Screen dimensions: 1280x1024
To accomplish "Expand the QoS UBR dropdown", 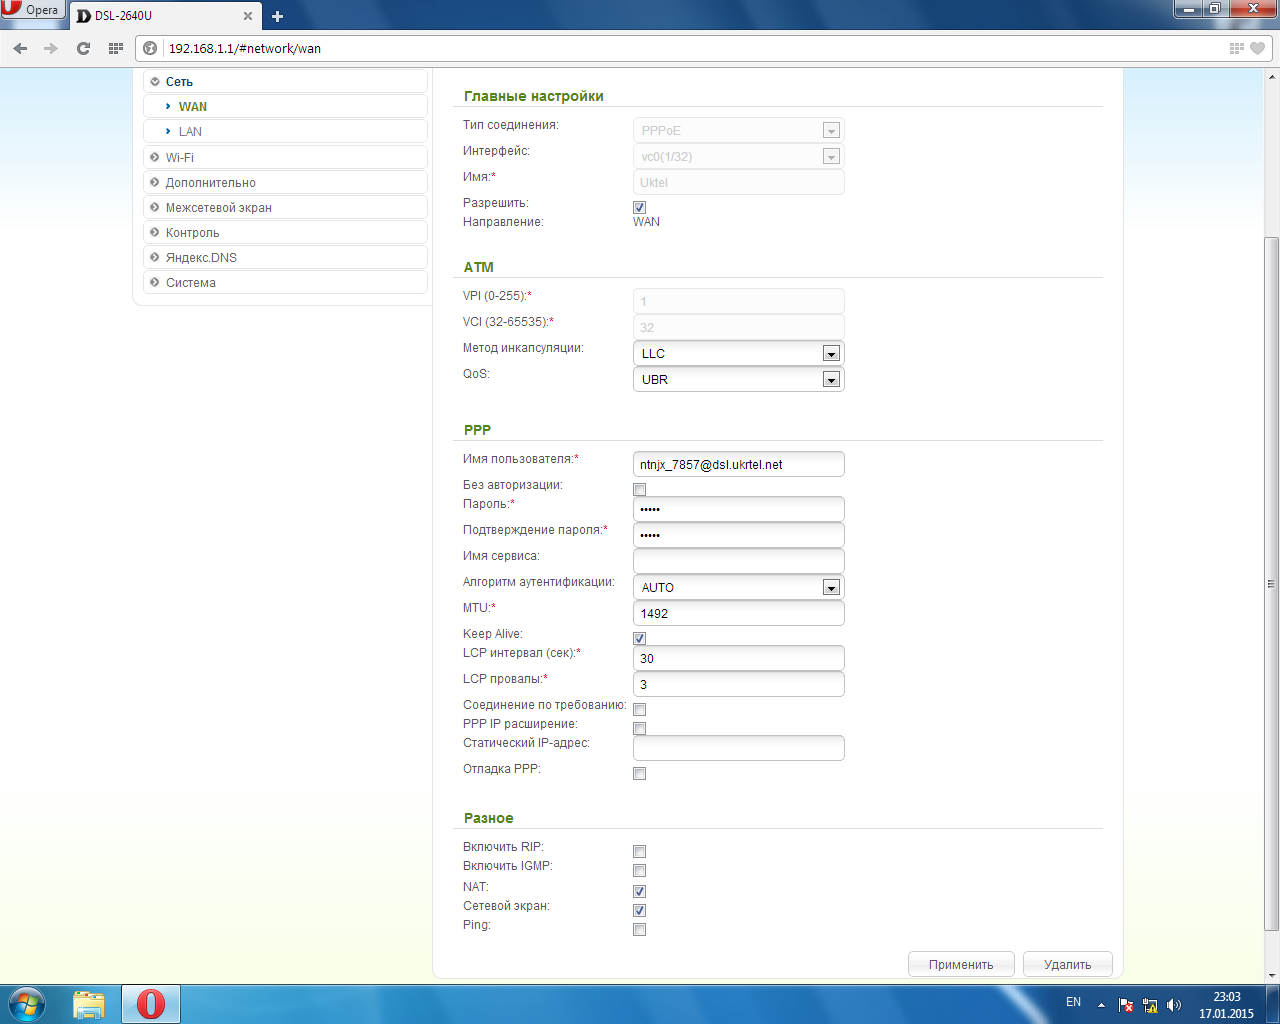I will pyautogui.click(x=830, y=379).
